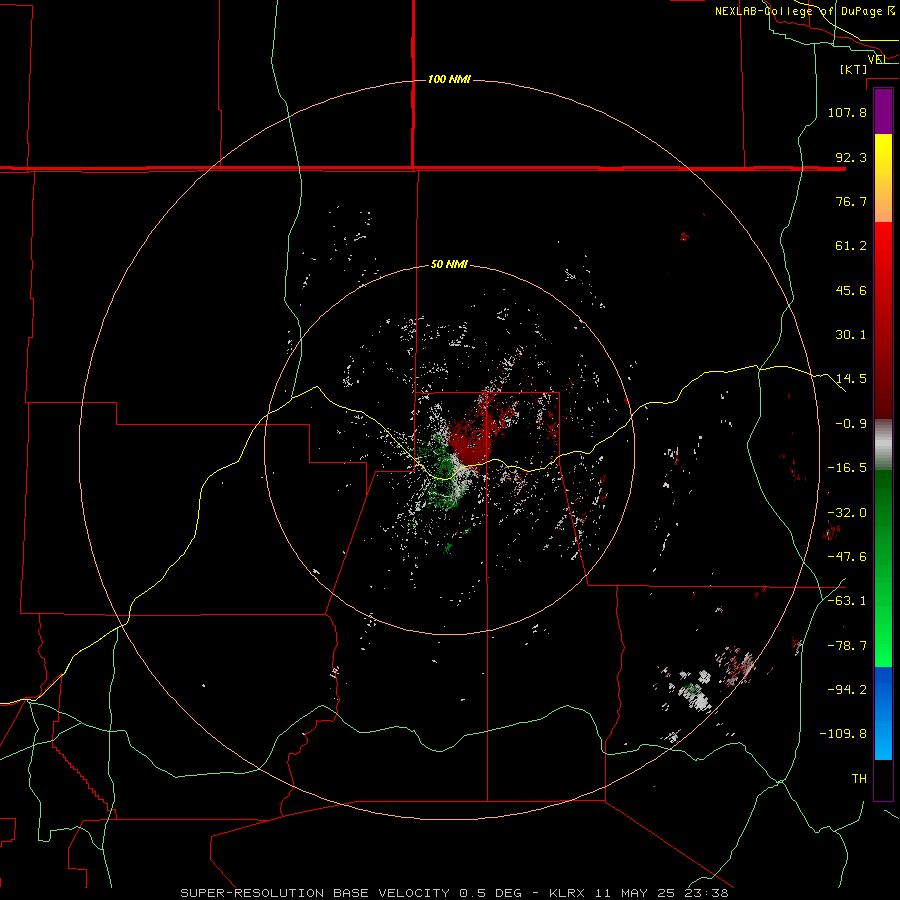Click the 92.3 legend value
This screenshot has width=900, height=900.
click(851, 157)
